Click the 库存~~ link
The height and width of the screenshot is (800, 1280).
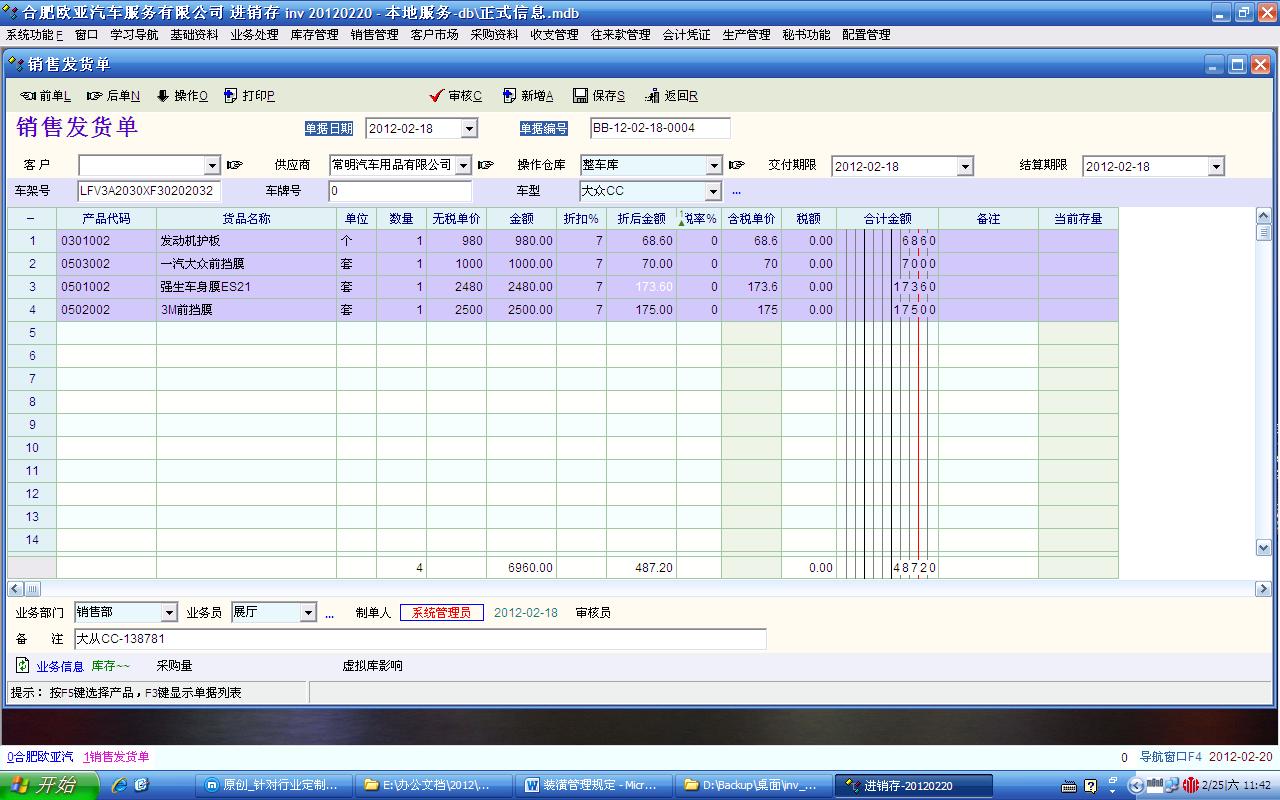point(110,666)
